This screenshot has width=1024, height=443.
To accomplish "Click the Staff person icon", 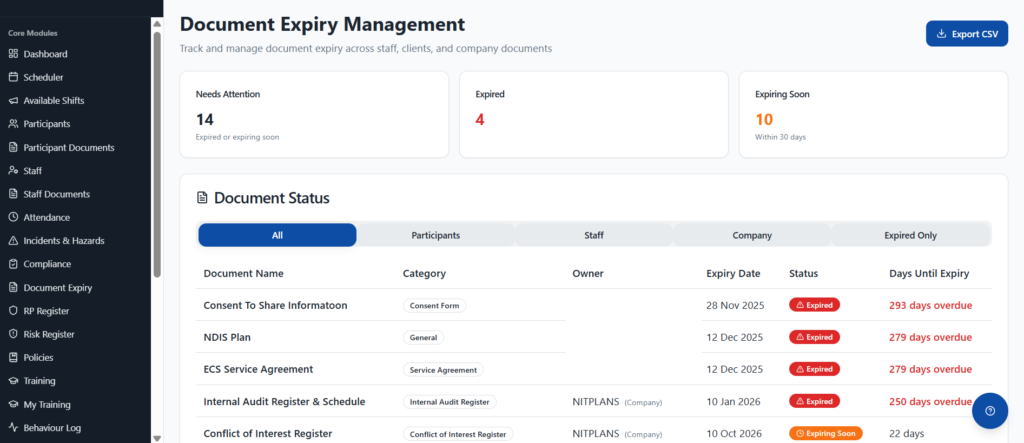I will pyautogui.click(x=13, y=171).
